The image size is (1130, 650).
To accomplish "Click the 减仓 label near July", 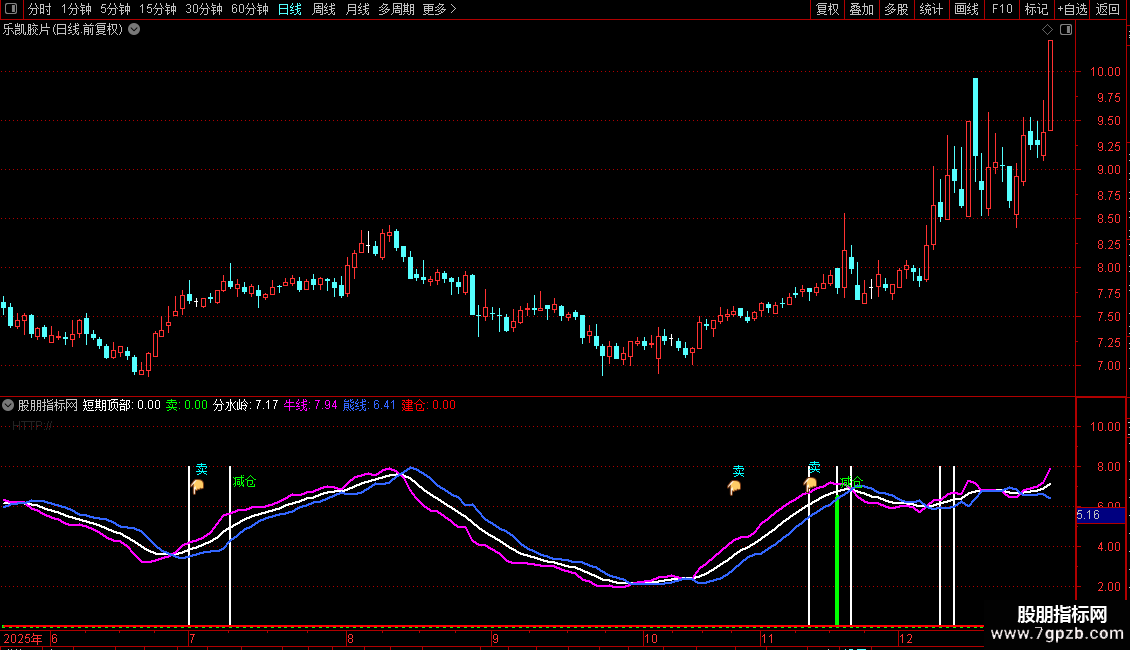I will [244, 481].
